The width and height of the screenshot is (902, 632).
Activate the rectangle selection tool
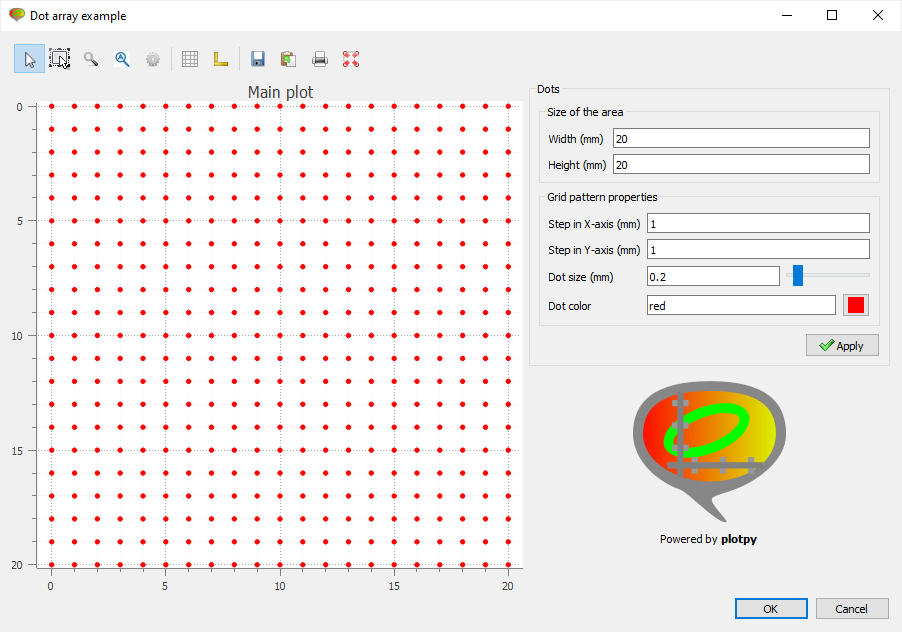click(60, 59)
